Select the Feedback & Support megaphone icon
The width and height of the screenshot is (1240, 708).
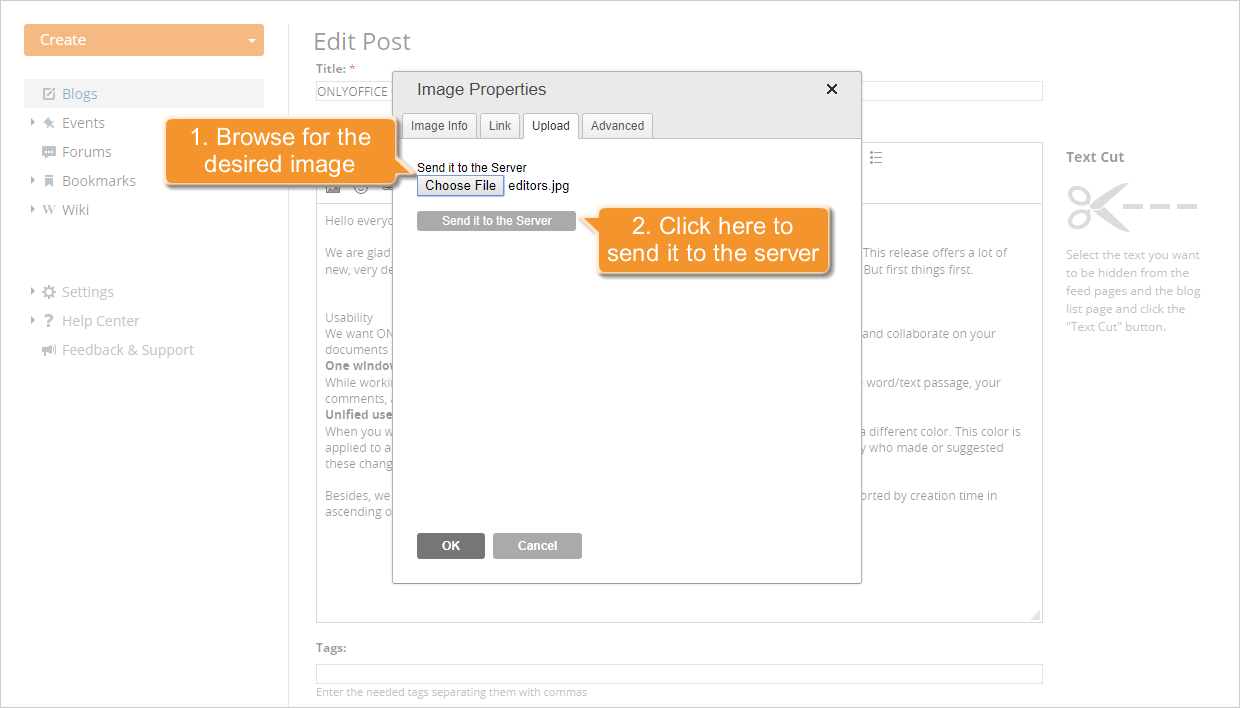48,349
